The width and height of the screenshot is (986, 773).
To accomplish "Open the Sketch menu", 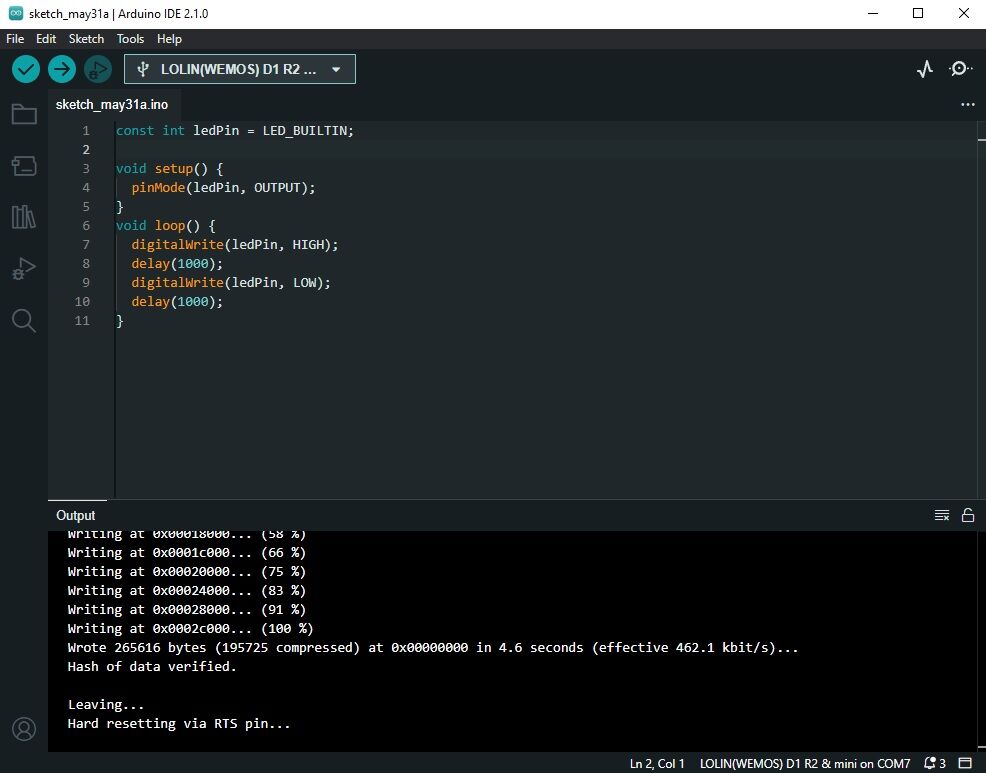I will point(86,39).
